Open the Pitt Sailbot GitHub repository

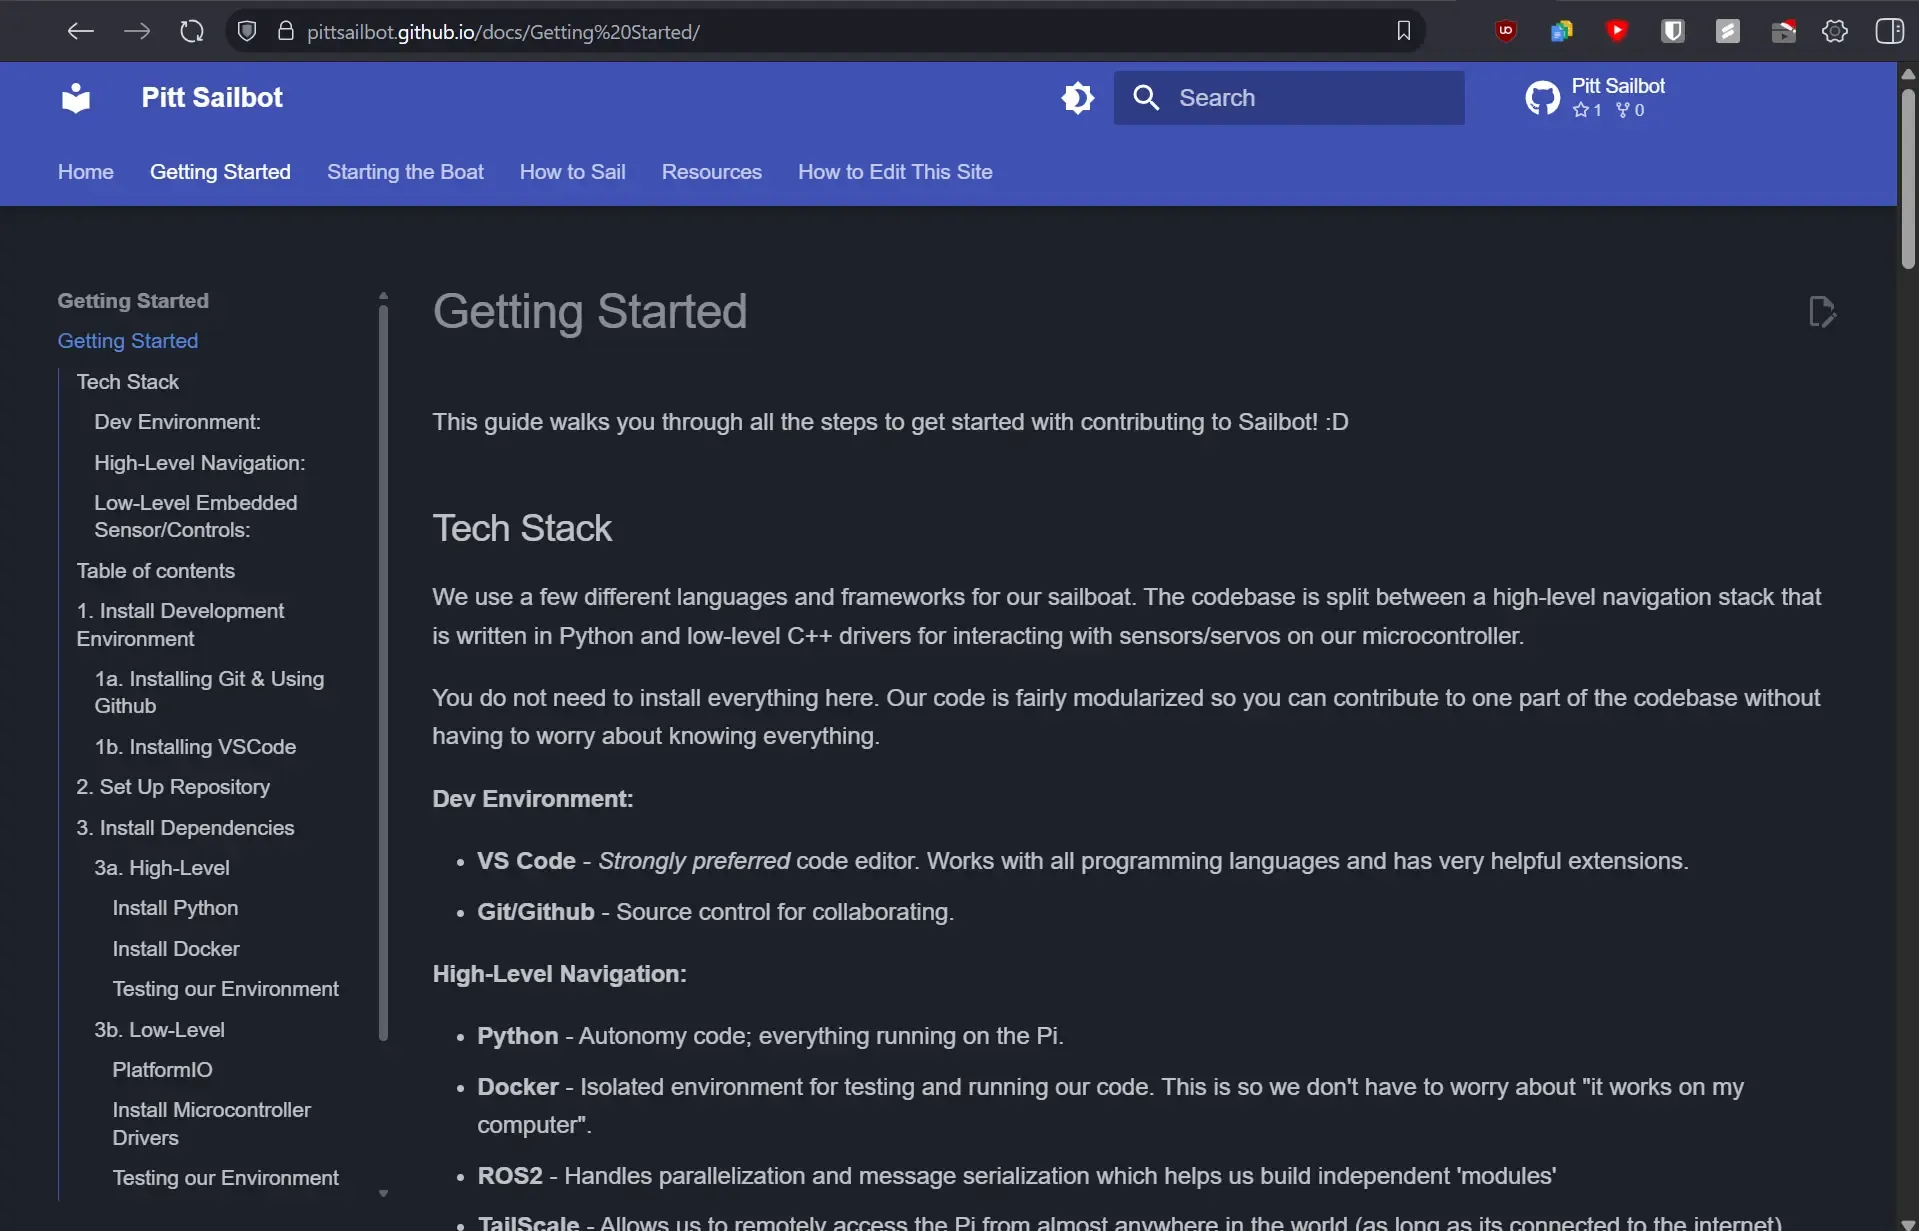pos(1596,98)
